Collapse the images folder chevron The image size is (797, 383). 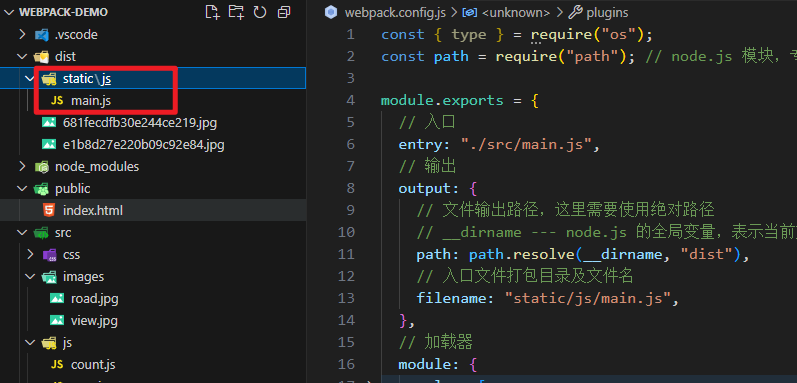30,276
